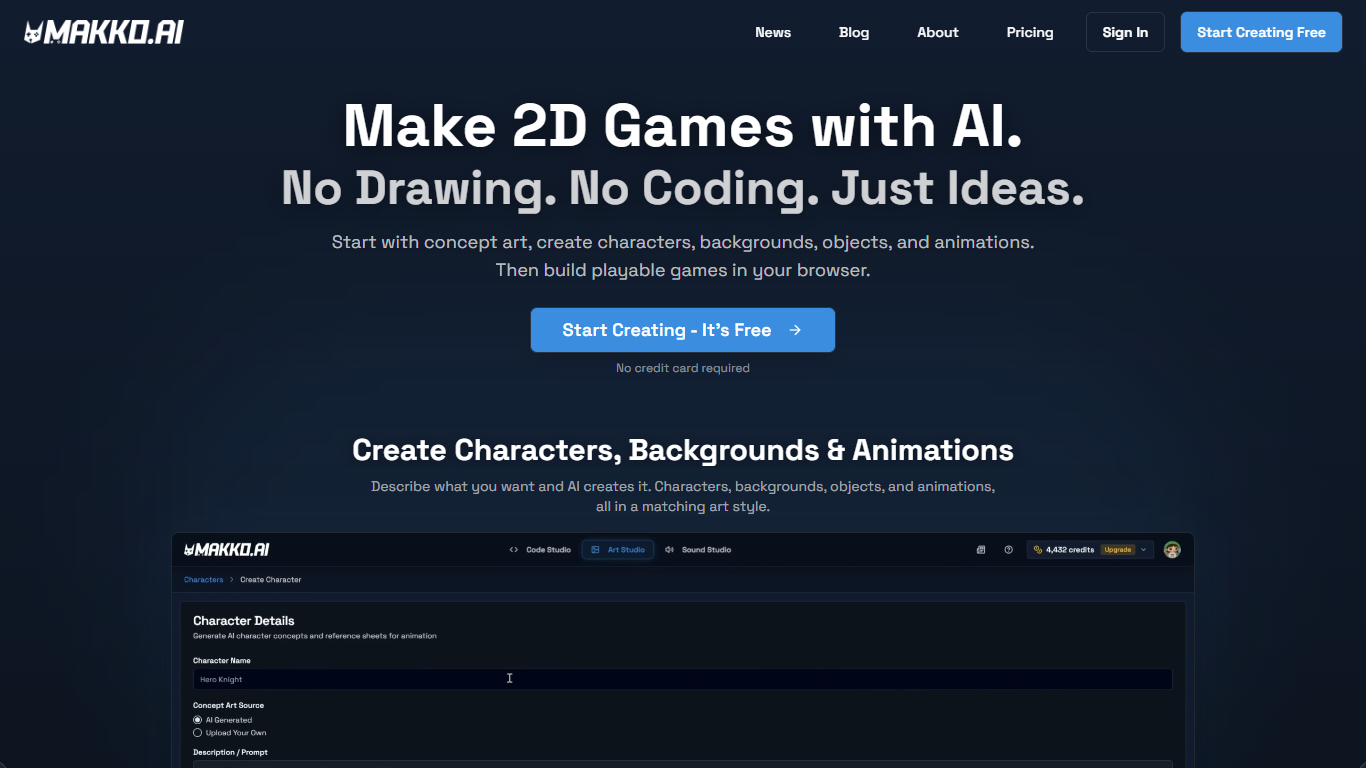This screenshot has width=1366, height=768.
Task: Switch to the Code Studio tab
Action: tap(540, 550)
